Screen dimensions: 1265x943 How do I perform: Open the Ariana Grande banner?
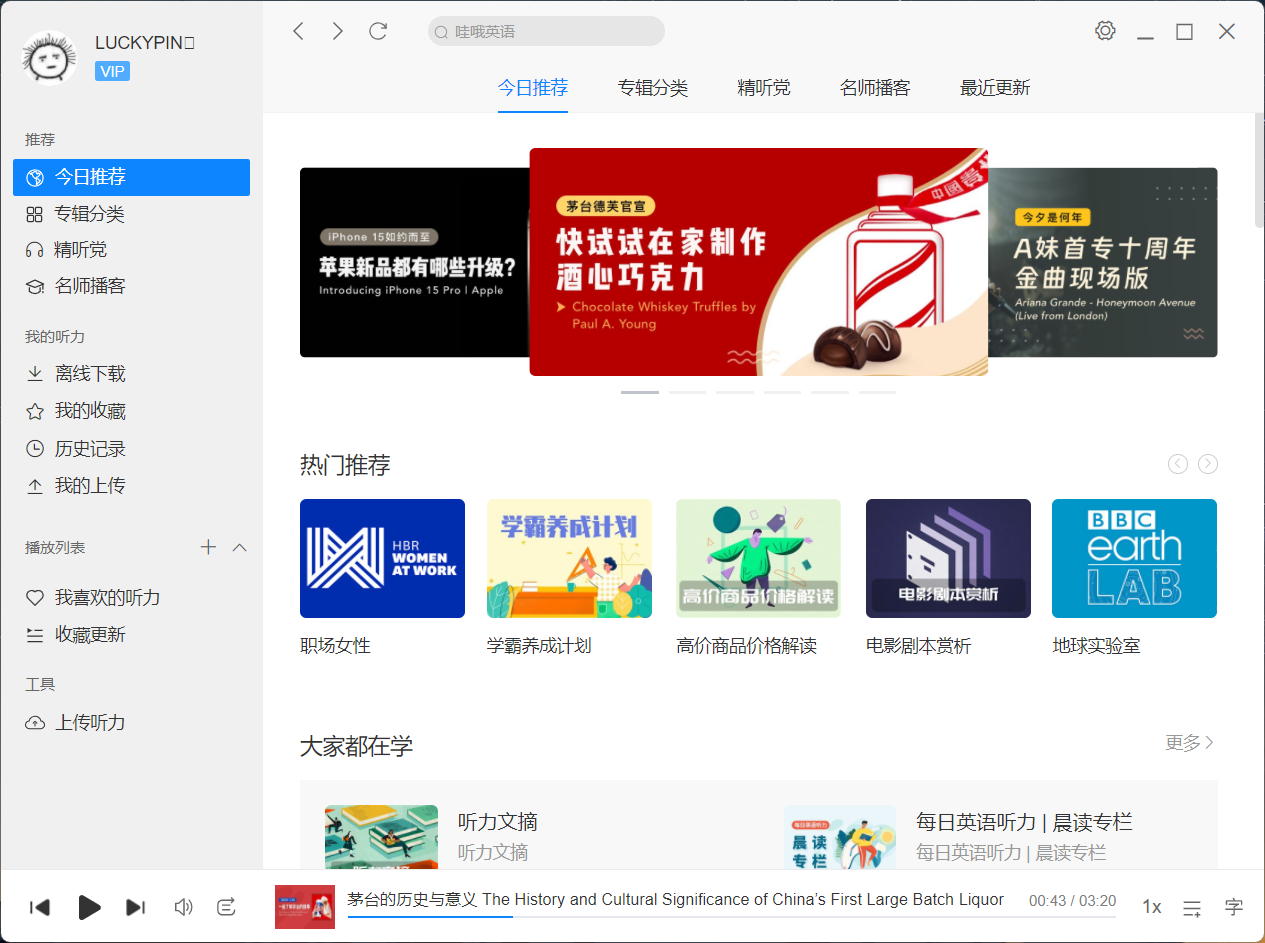1103,262
